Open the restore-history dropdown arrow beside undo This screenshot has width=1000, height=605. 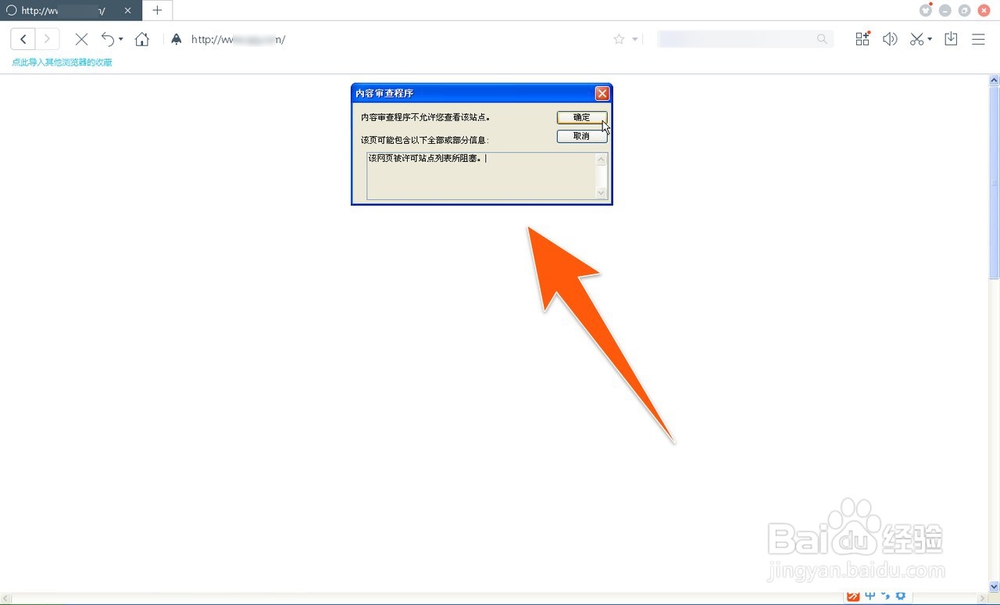[x=121, y=40]
